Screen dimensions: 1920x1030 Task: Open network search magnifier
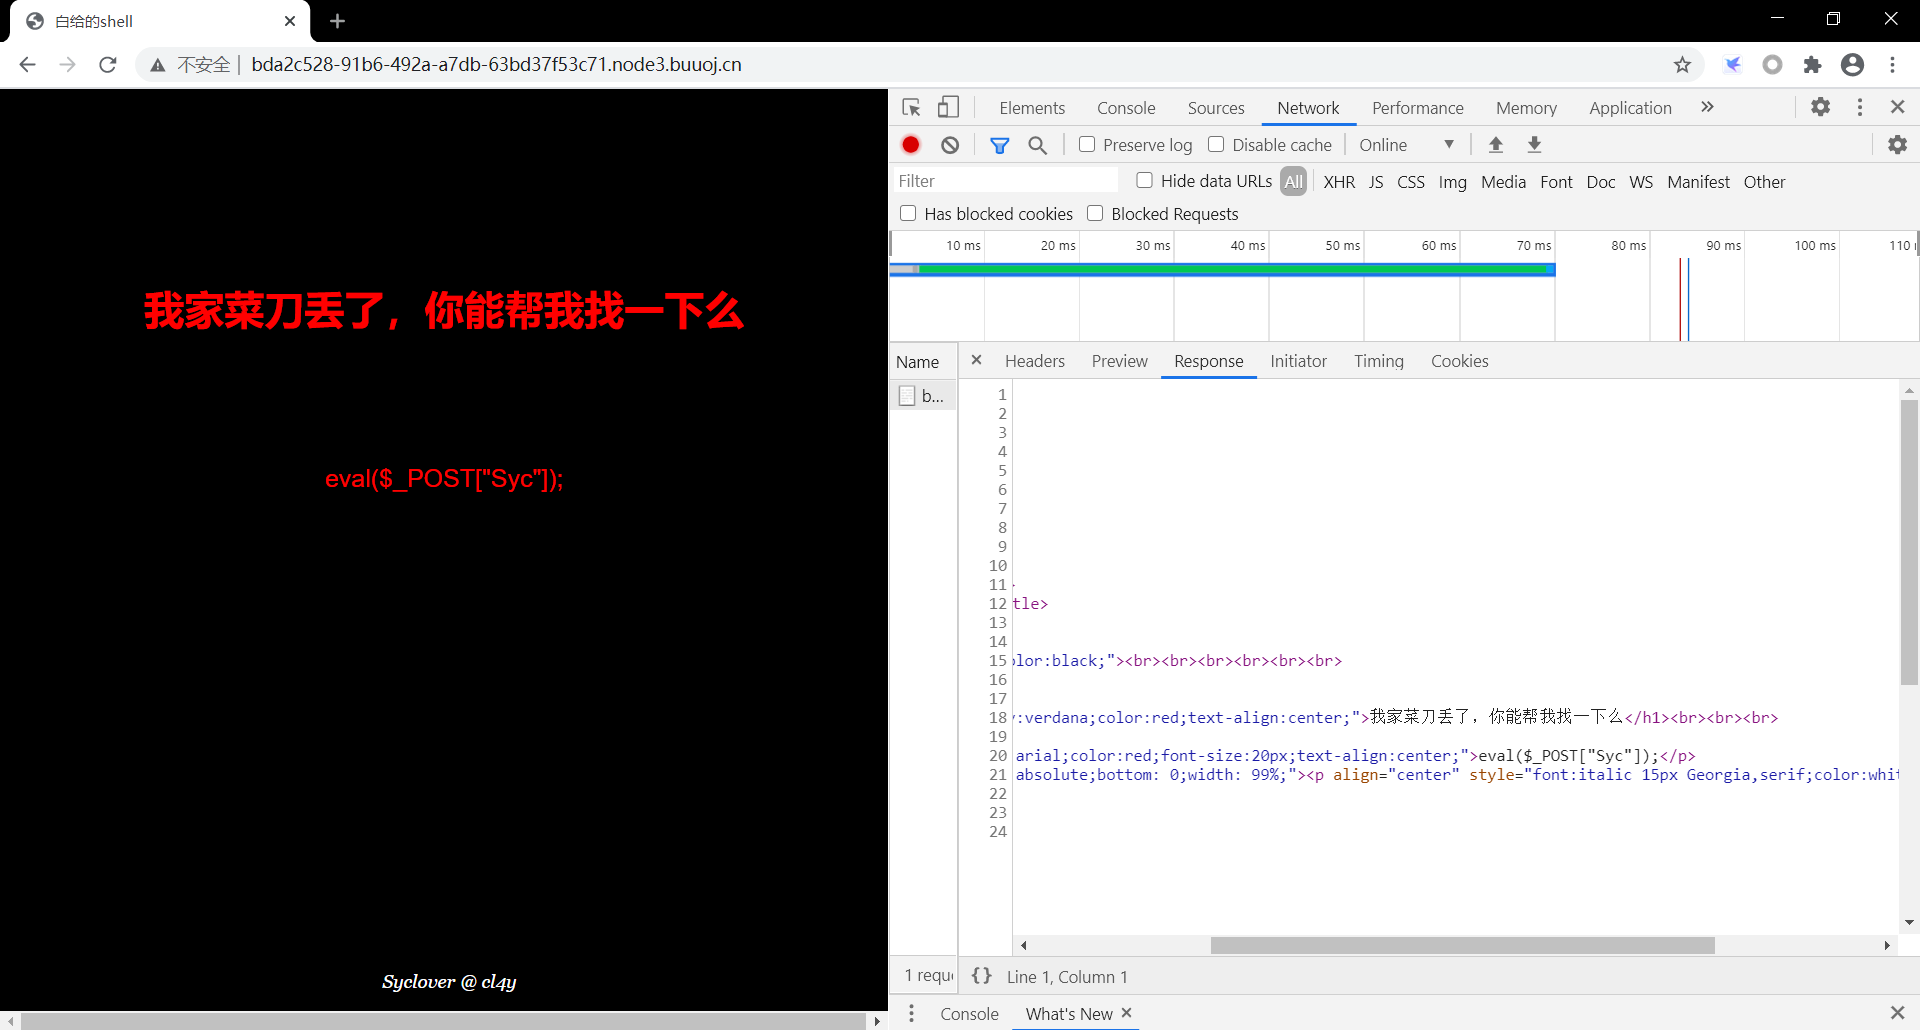tap(1038, 145)
